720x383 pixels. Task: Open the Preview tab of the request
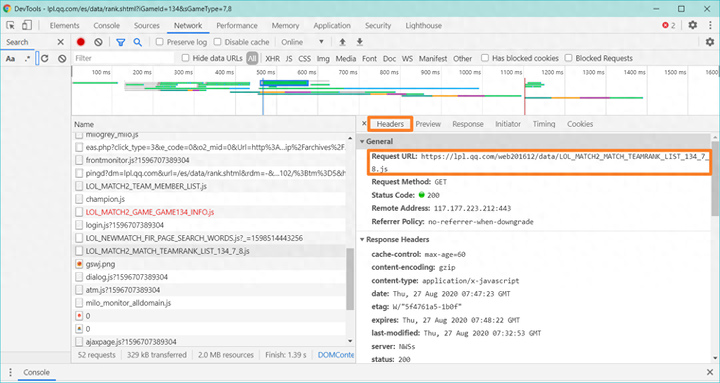tap(428, 124)
